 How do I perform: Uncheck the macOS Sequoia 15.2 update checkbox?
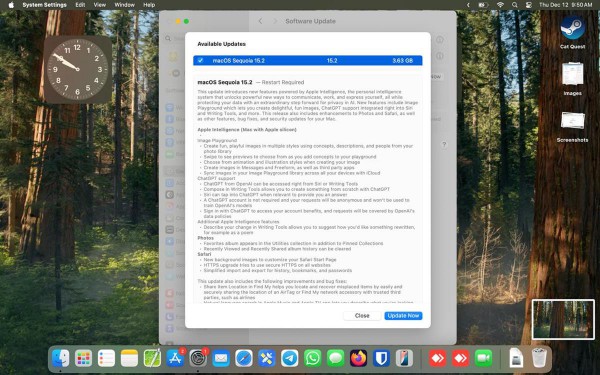pyautogui.click(x=200, y=60)
